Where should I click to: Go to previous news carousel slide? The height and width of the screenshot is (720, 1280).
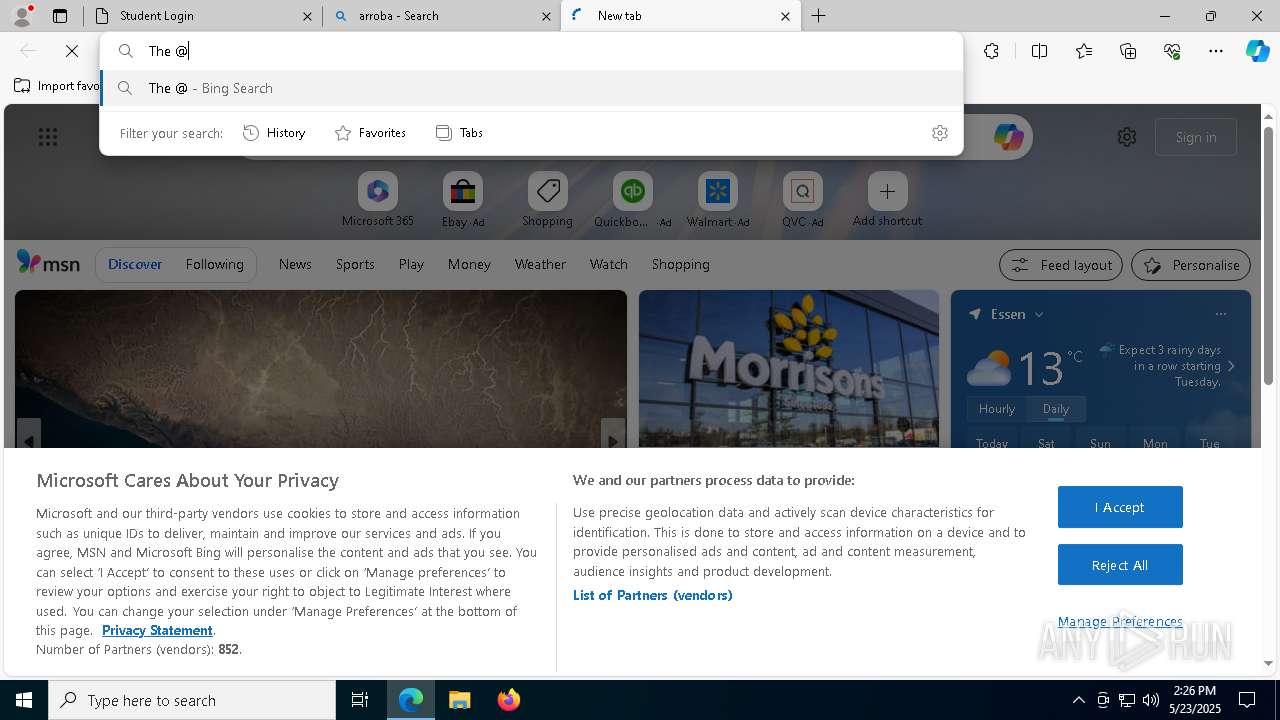coord(29,441)
